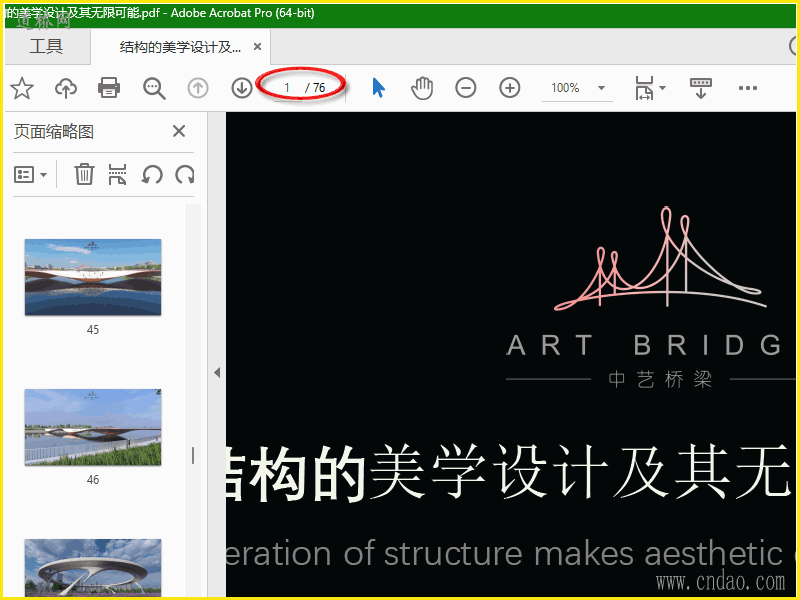Select page 46 thumbnail
Viewport: 800px width, 600px height.
click(93, 427)
